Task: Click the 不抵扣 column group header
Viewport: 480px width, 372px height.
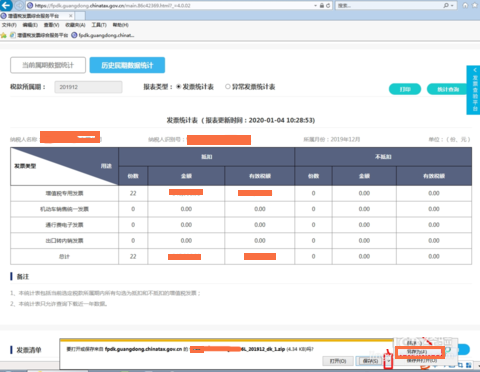Action: click(383, 157)
